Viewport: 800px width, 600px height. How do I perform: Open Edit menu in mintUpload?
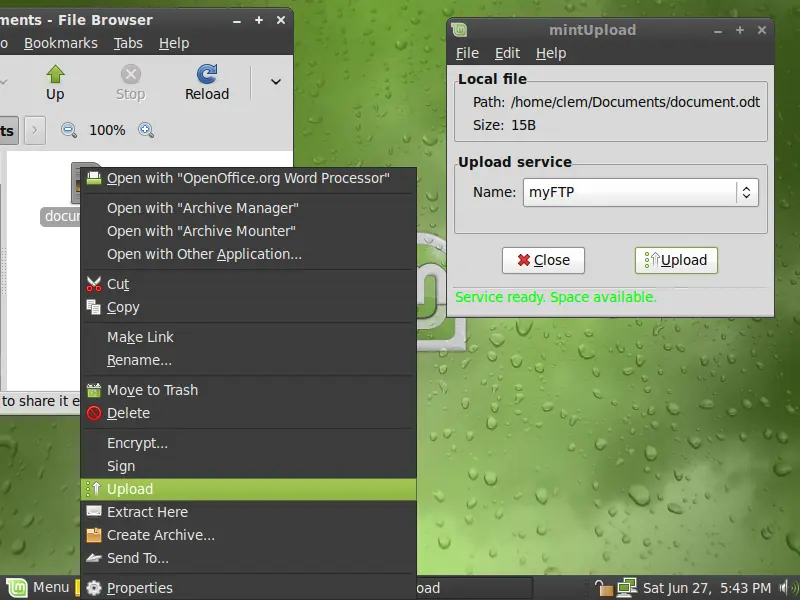click(507, 54)
